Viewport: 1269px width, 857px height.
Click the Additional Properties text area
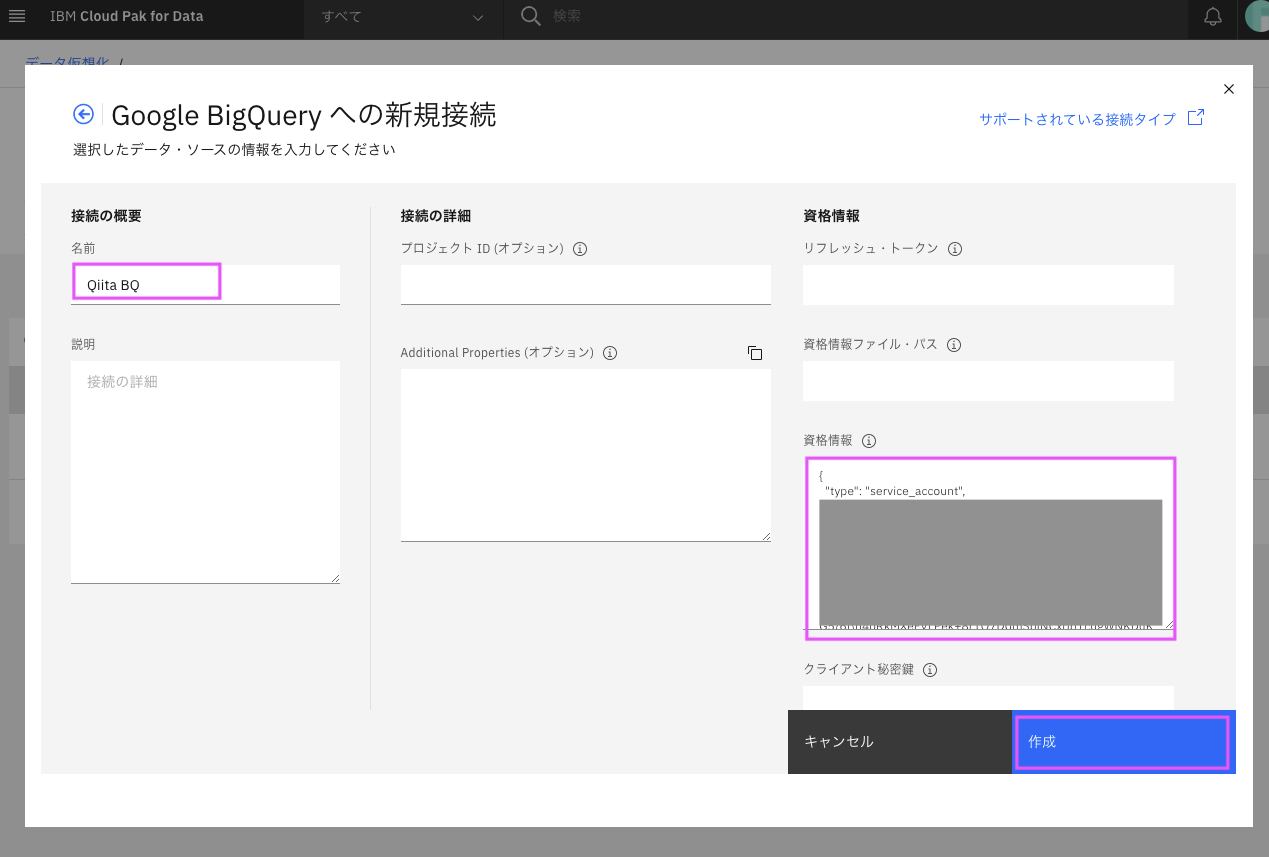pos(585,455)
